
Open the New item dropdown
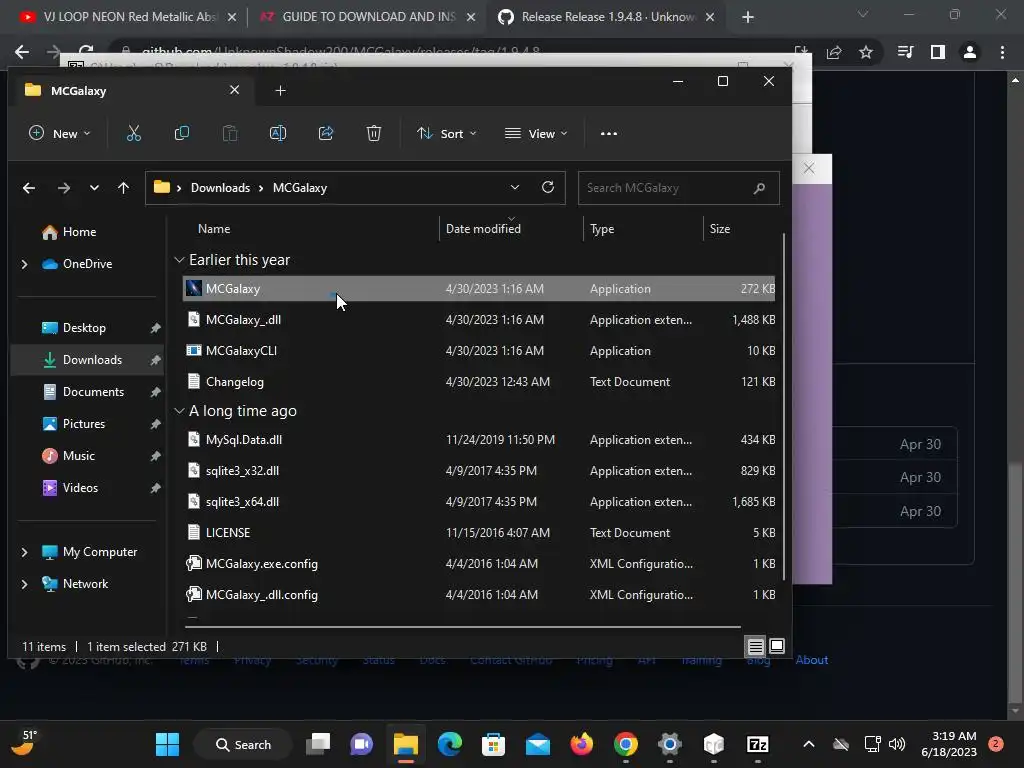[x=59, y=134]
